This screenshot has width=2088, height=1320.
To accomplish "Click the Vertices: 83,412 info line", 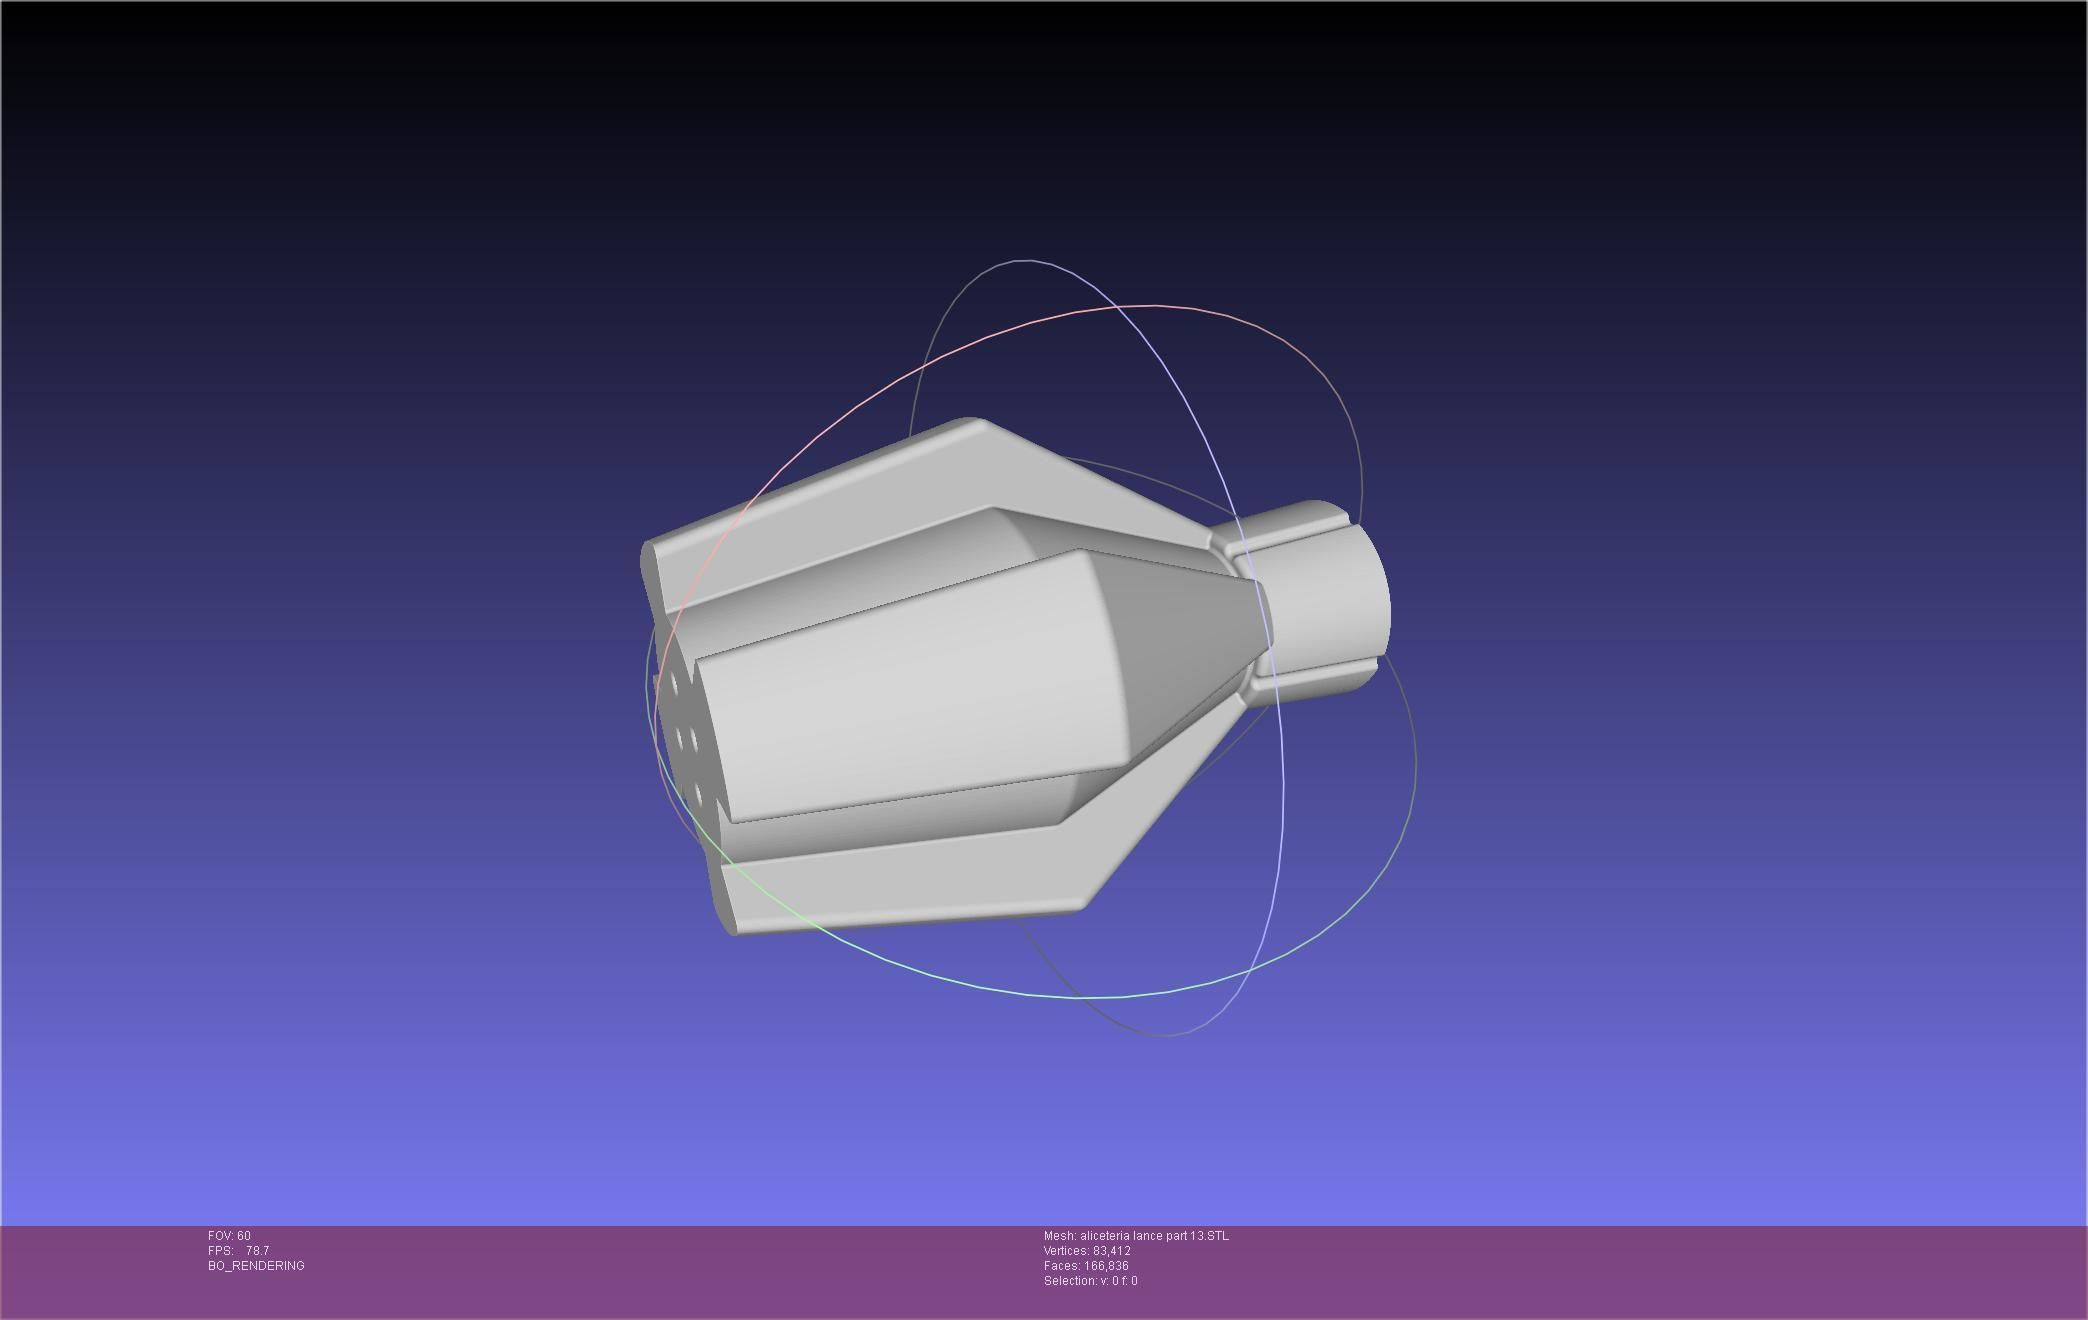I will [1087, 1251].
